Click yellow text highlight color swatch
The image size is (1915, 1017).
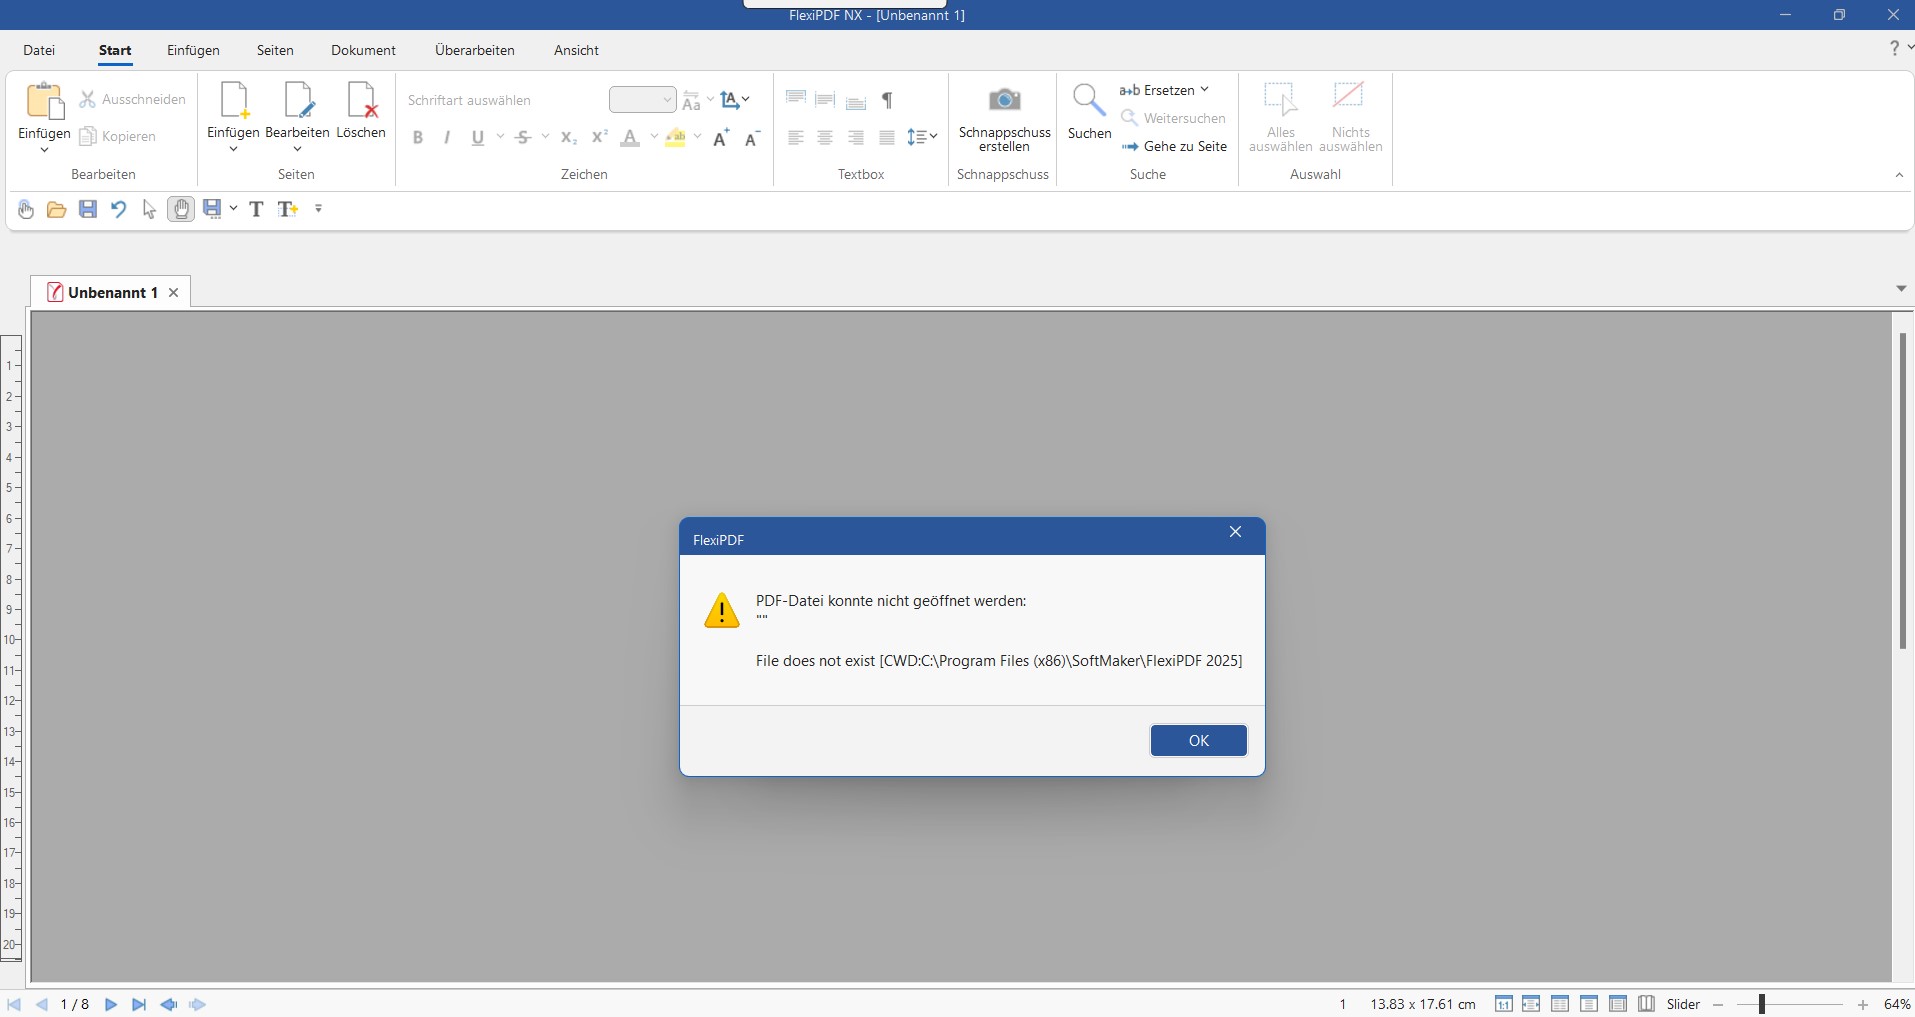point(675,138)
